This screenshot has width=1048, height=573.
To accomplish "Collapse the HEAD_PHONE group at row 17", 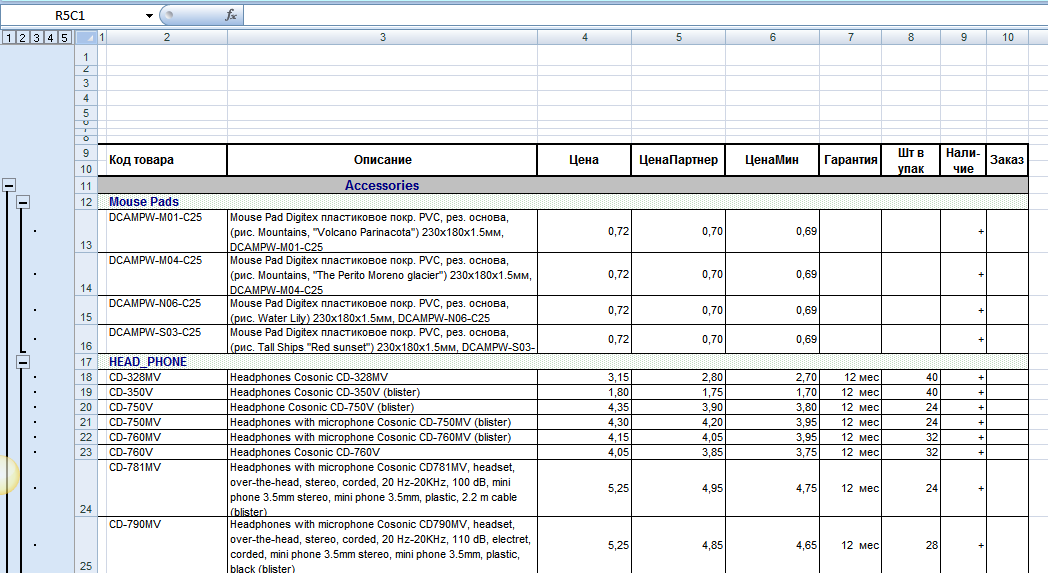I will point(23,362).
